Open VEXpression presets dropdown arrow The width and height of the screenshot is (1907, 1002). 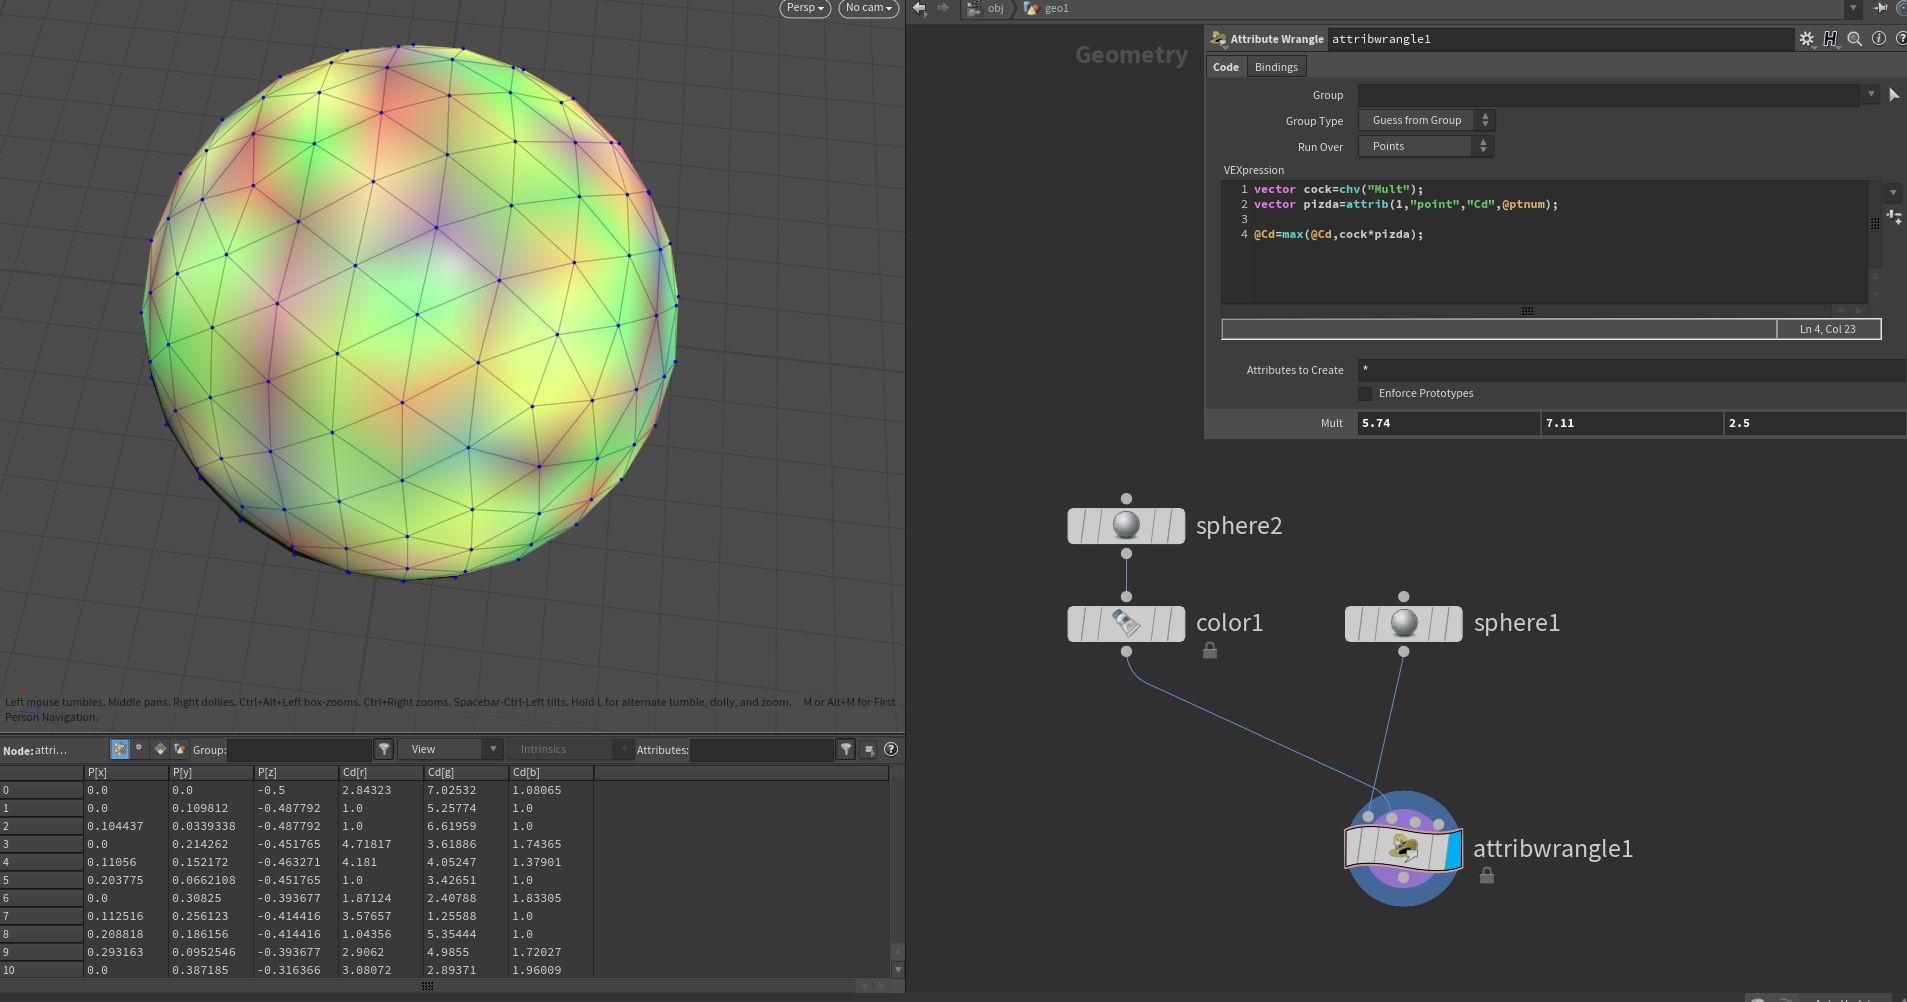1893,192
